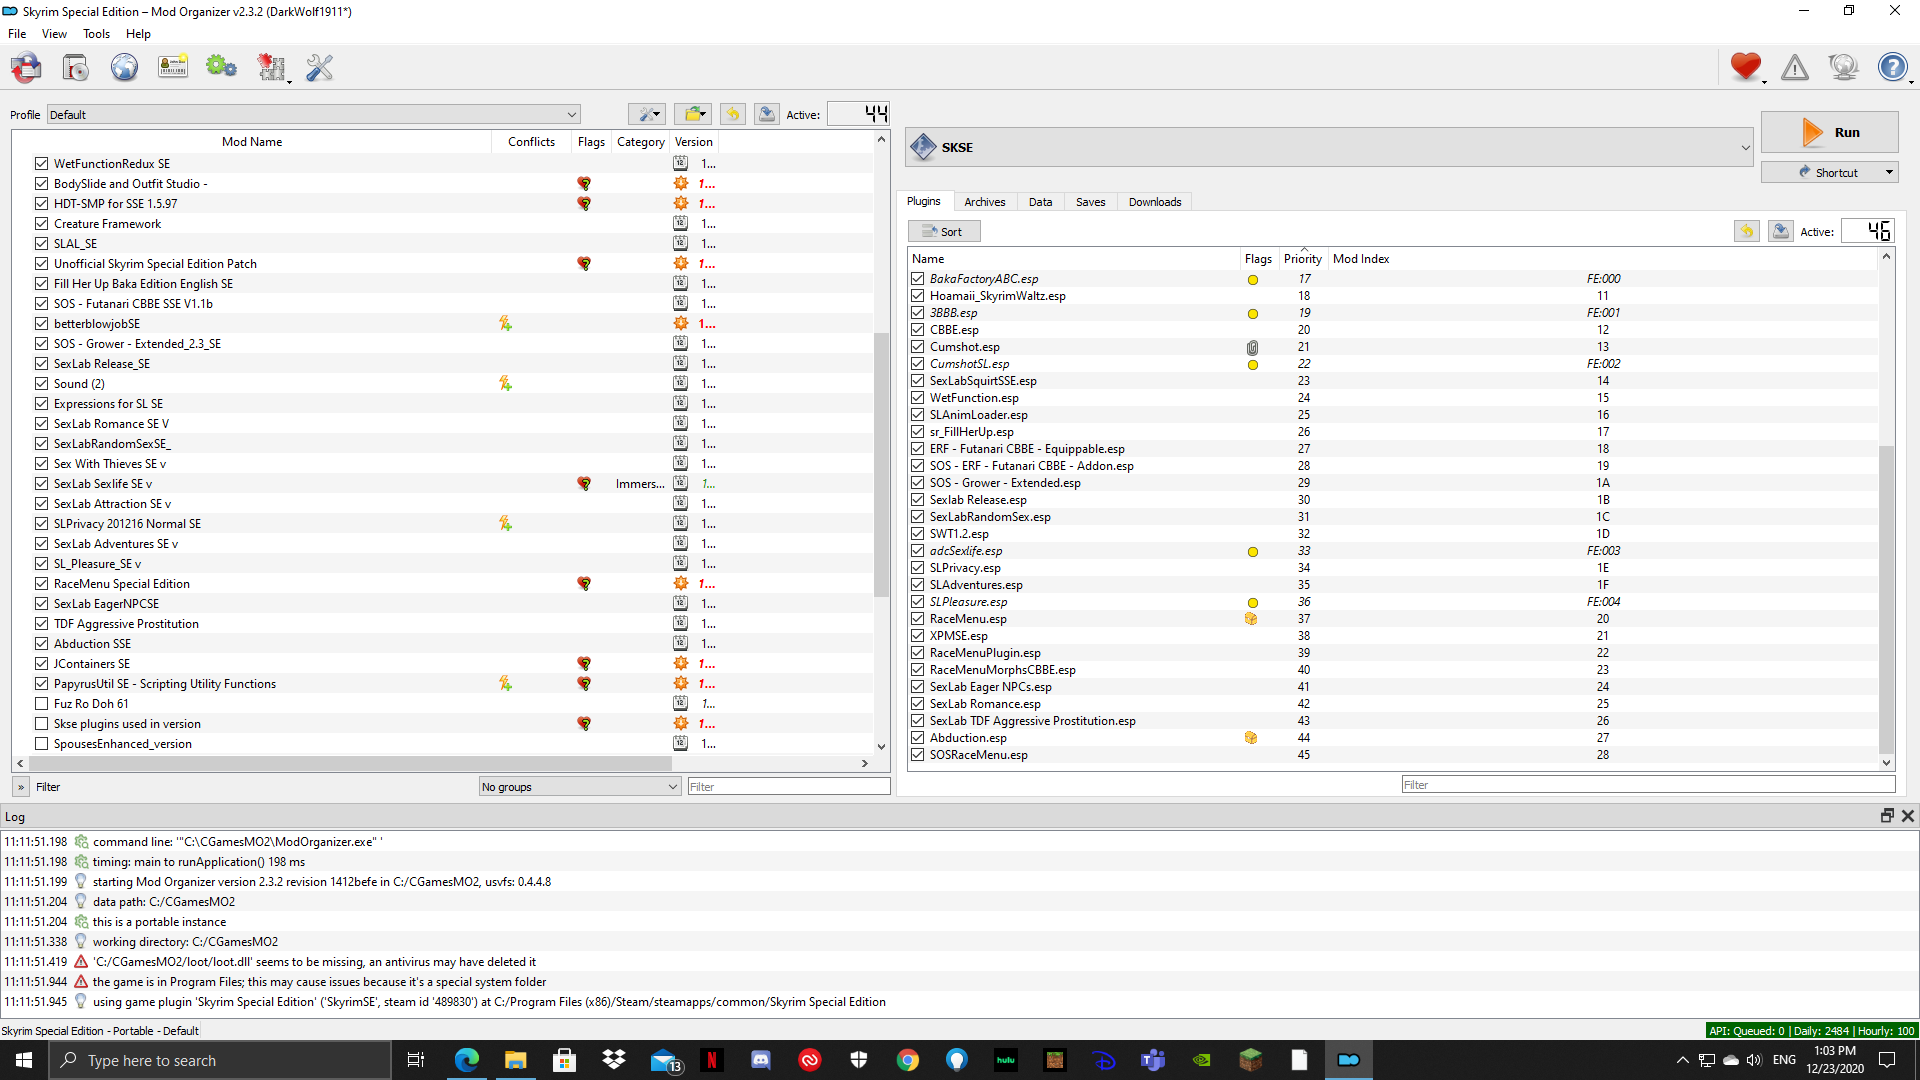1920x1080 pixels.
Task: Click the conflict lightning icon on betterblowjobSE row
Action: [505, 324]
